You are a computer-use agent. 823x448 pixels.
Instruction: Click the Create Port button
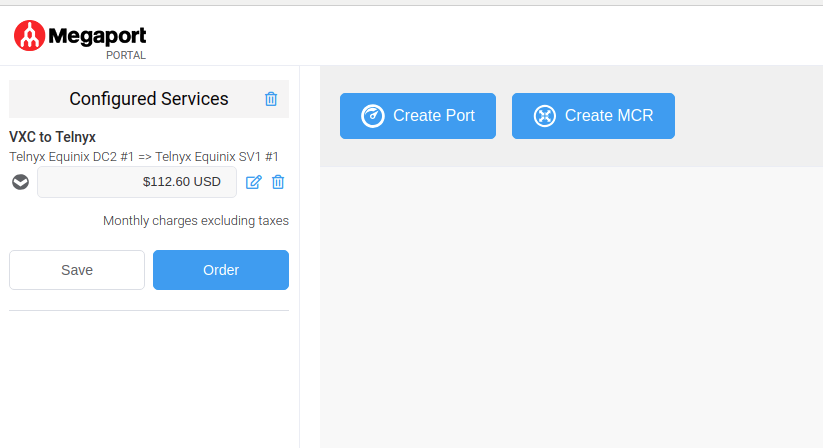[418, 116]
